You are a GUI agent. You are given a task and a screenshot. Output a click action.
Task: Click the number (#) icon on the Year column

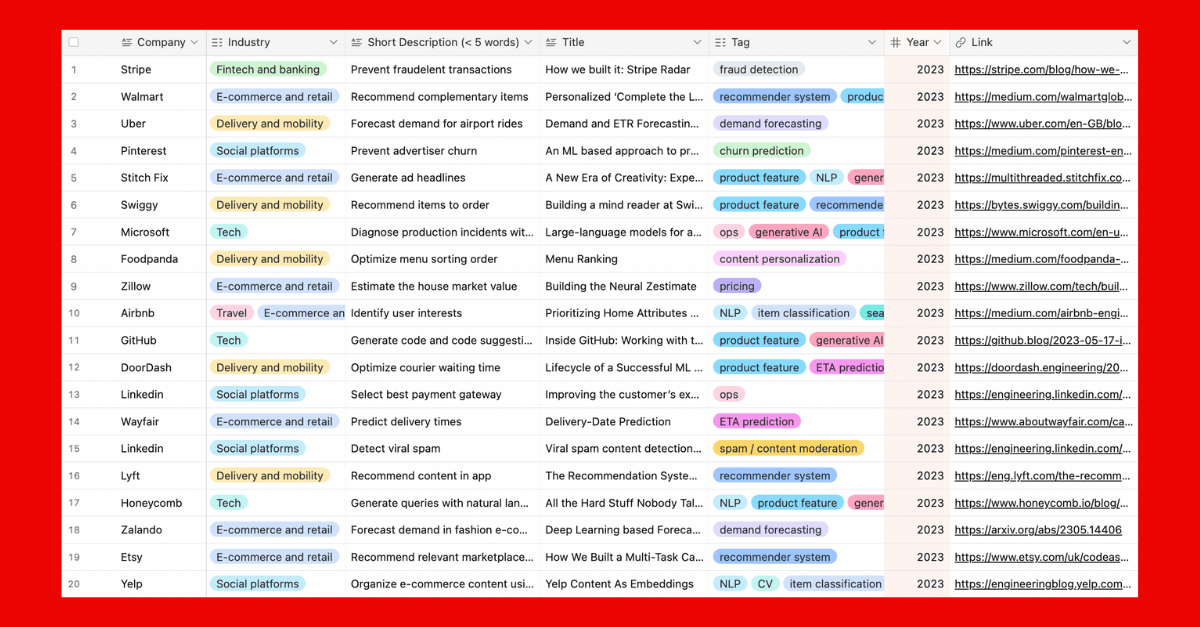[898, 42]
